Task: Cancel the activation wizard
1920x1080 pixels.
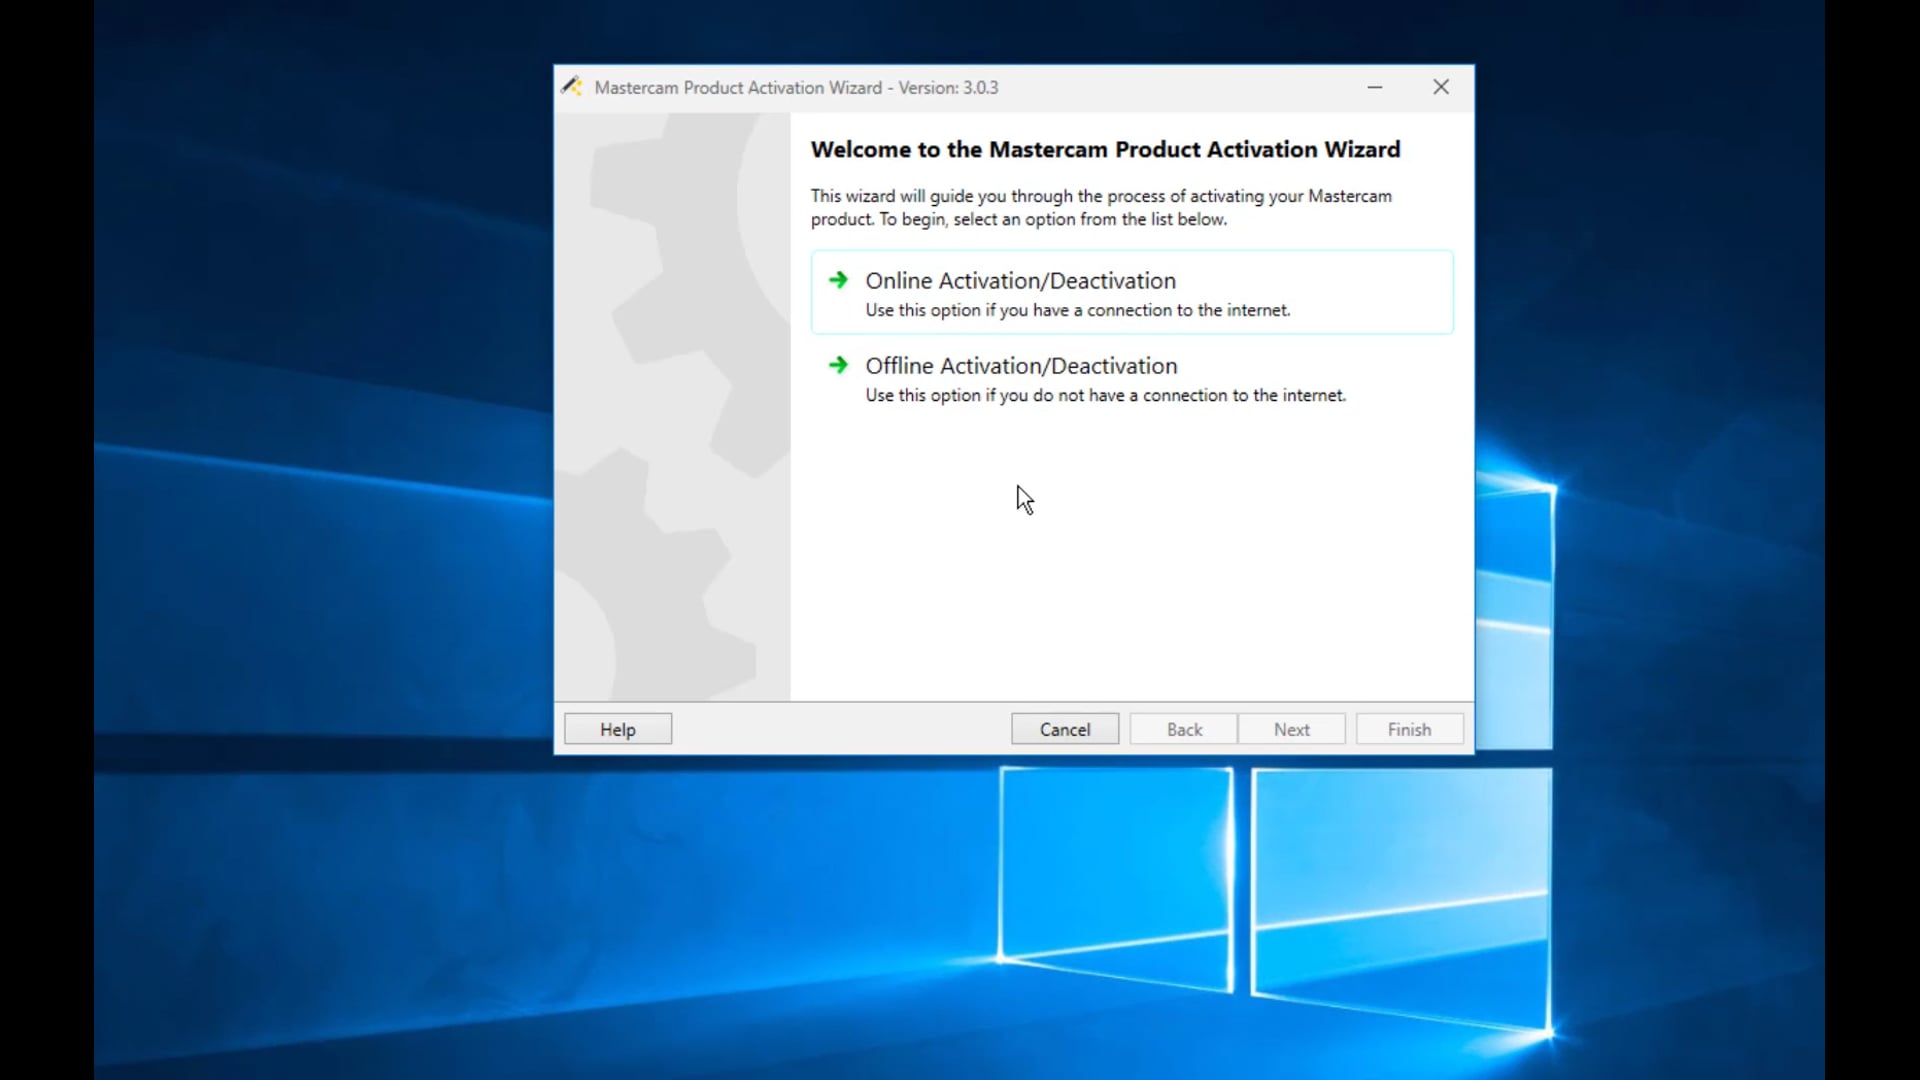Action: 1065,729
